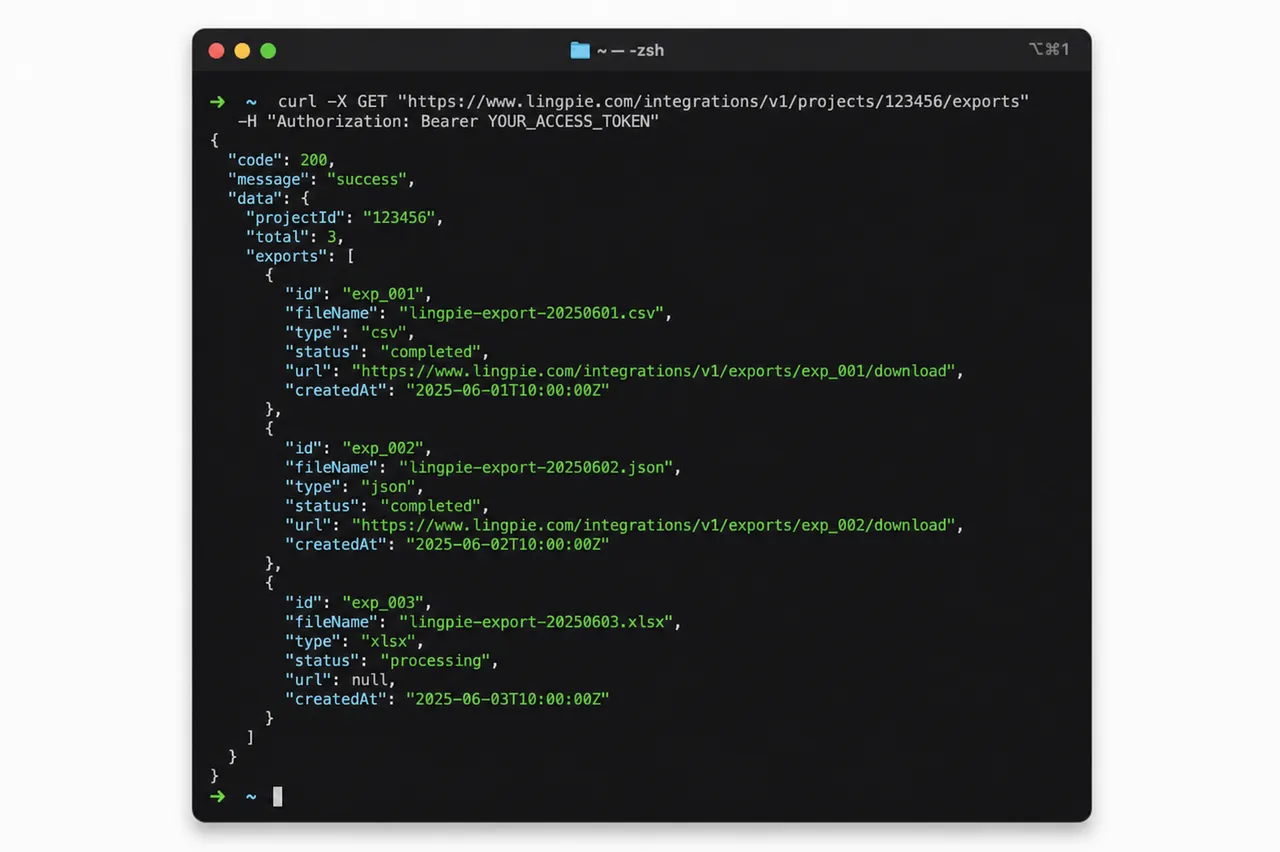The height and width of the screenshot is (852, 1280).
Task: Click file name lingpie-export-20250602.json
Action: (537, 467)
